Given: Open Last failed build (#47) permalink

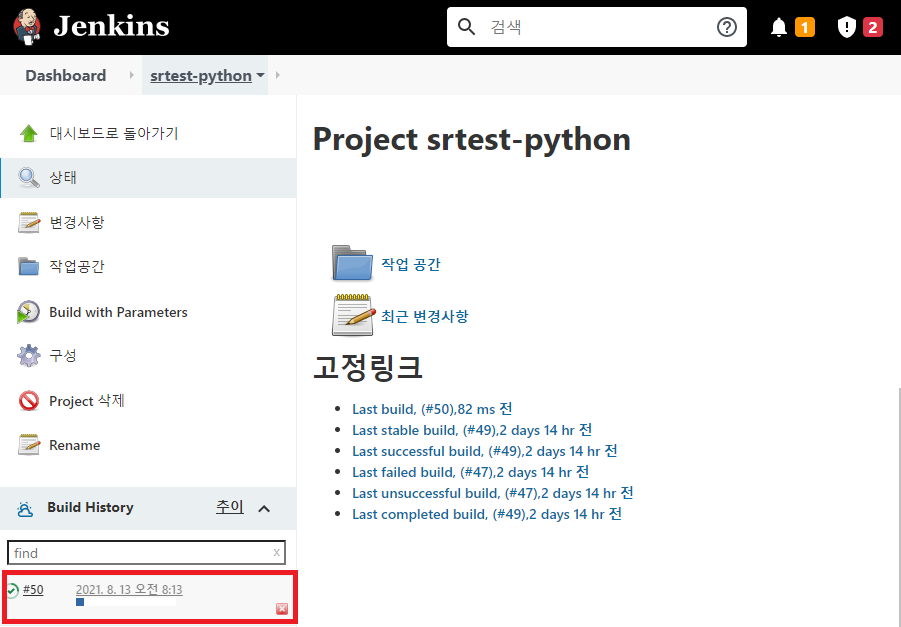Looking at the screenshot, I should coord(471,472).
